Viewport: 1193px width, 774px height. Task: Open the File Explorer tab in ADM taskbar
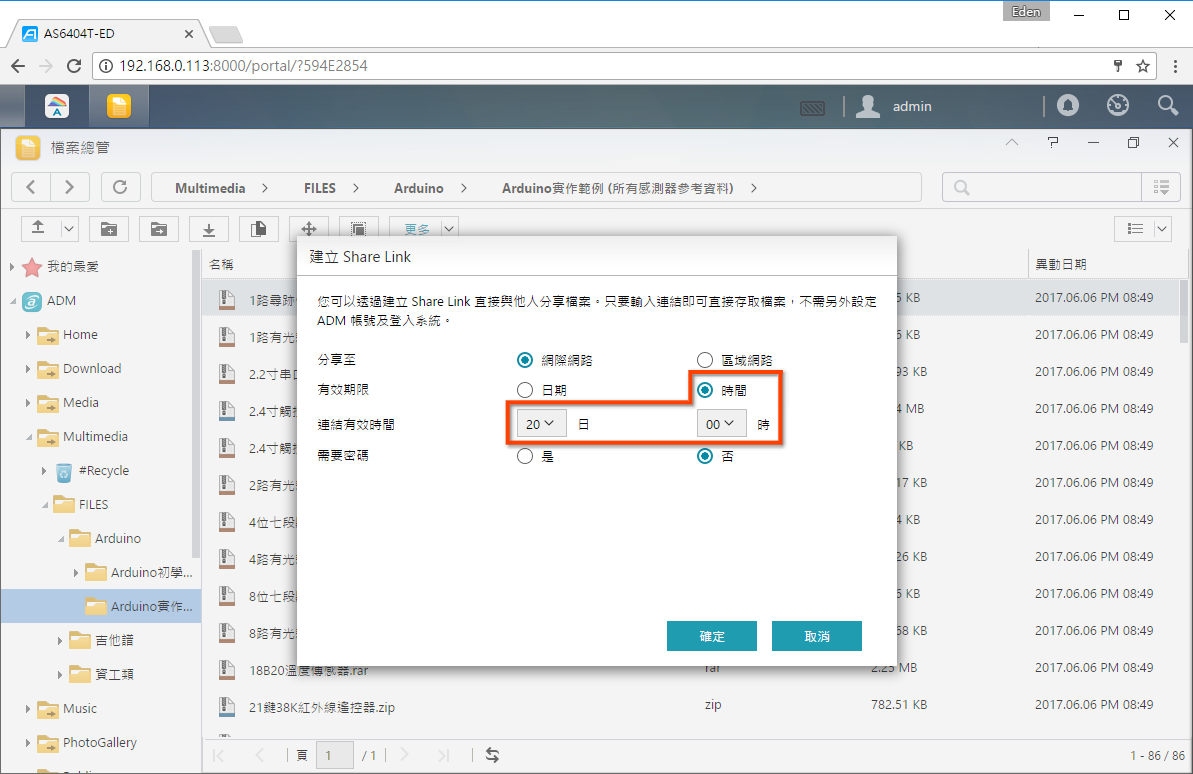(119, 107)
